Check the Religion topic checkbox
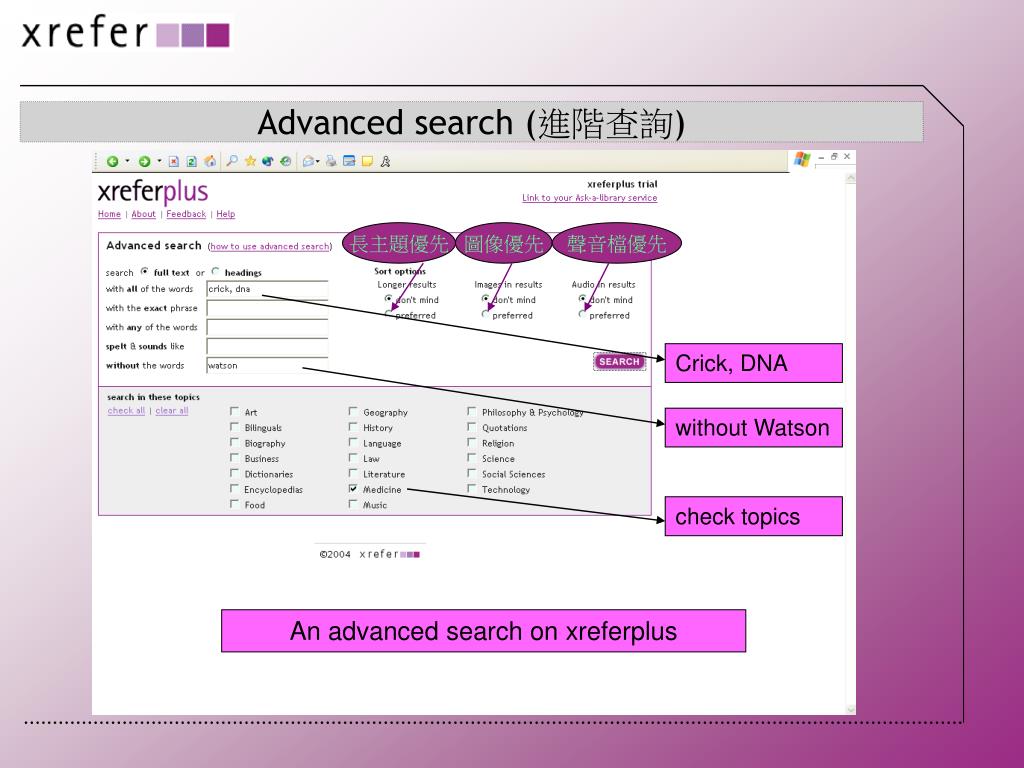 [x=472, y=442]
